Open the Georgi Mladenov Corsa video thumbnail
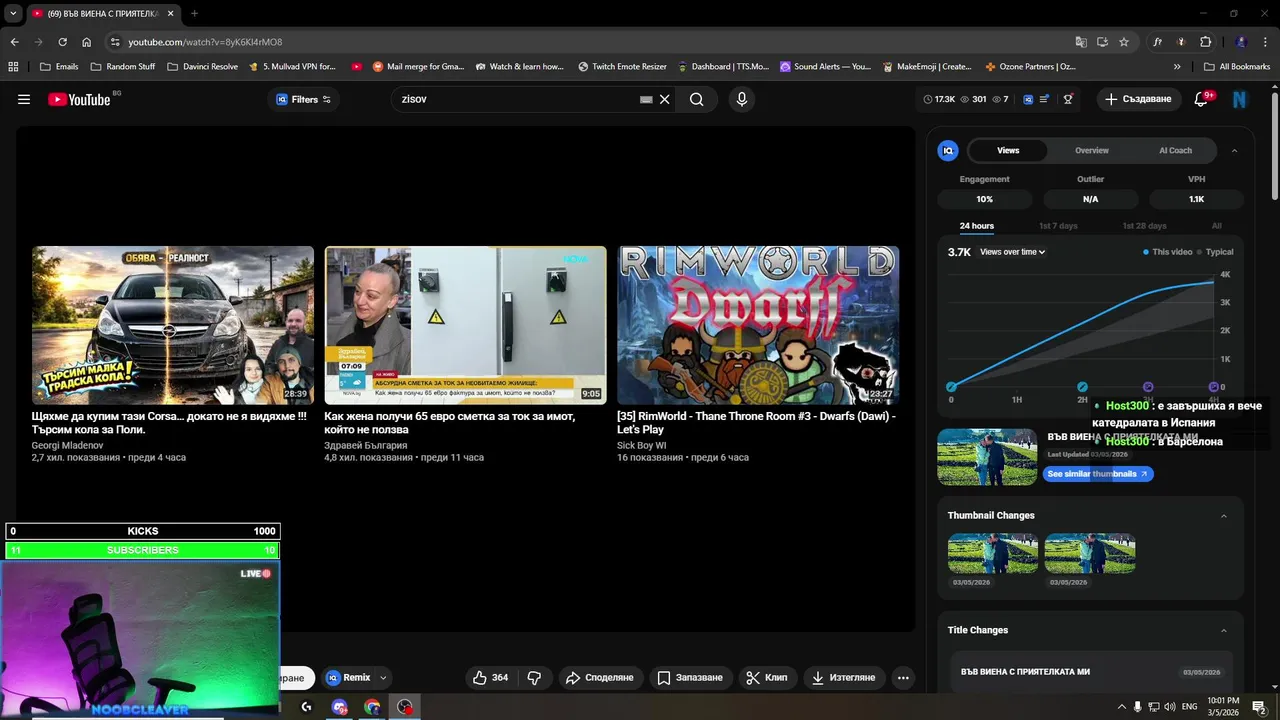 pos(173,325)
